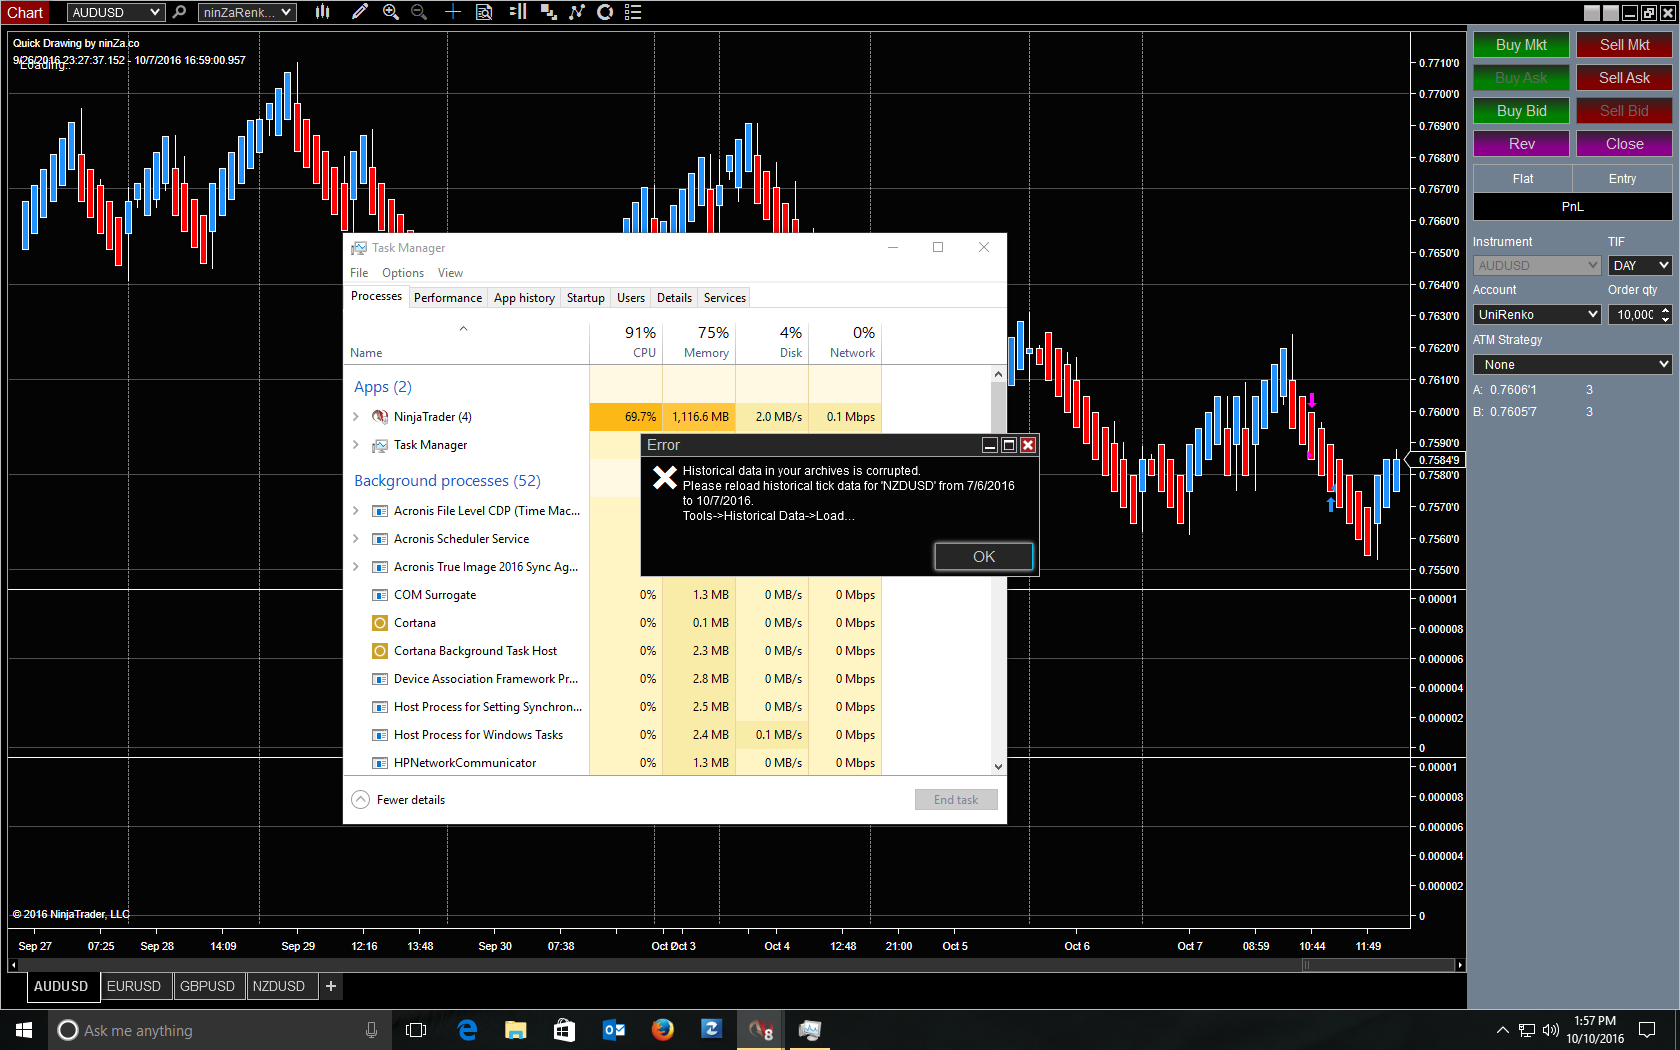Switch to the EURUSD chart tab
1680x1050 pixels.
pyautogui.click(x=134, y=986)
